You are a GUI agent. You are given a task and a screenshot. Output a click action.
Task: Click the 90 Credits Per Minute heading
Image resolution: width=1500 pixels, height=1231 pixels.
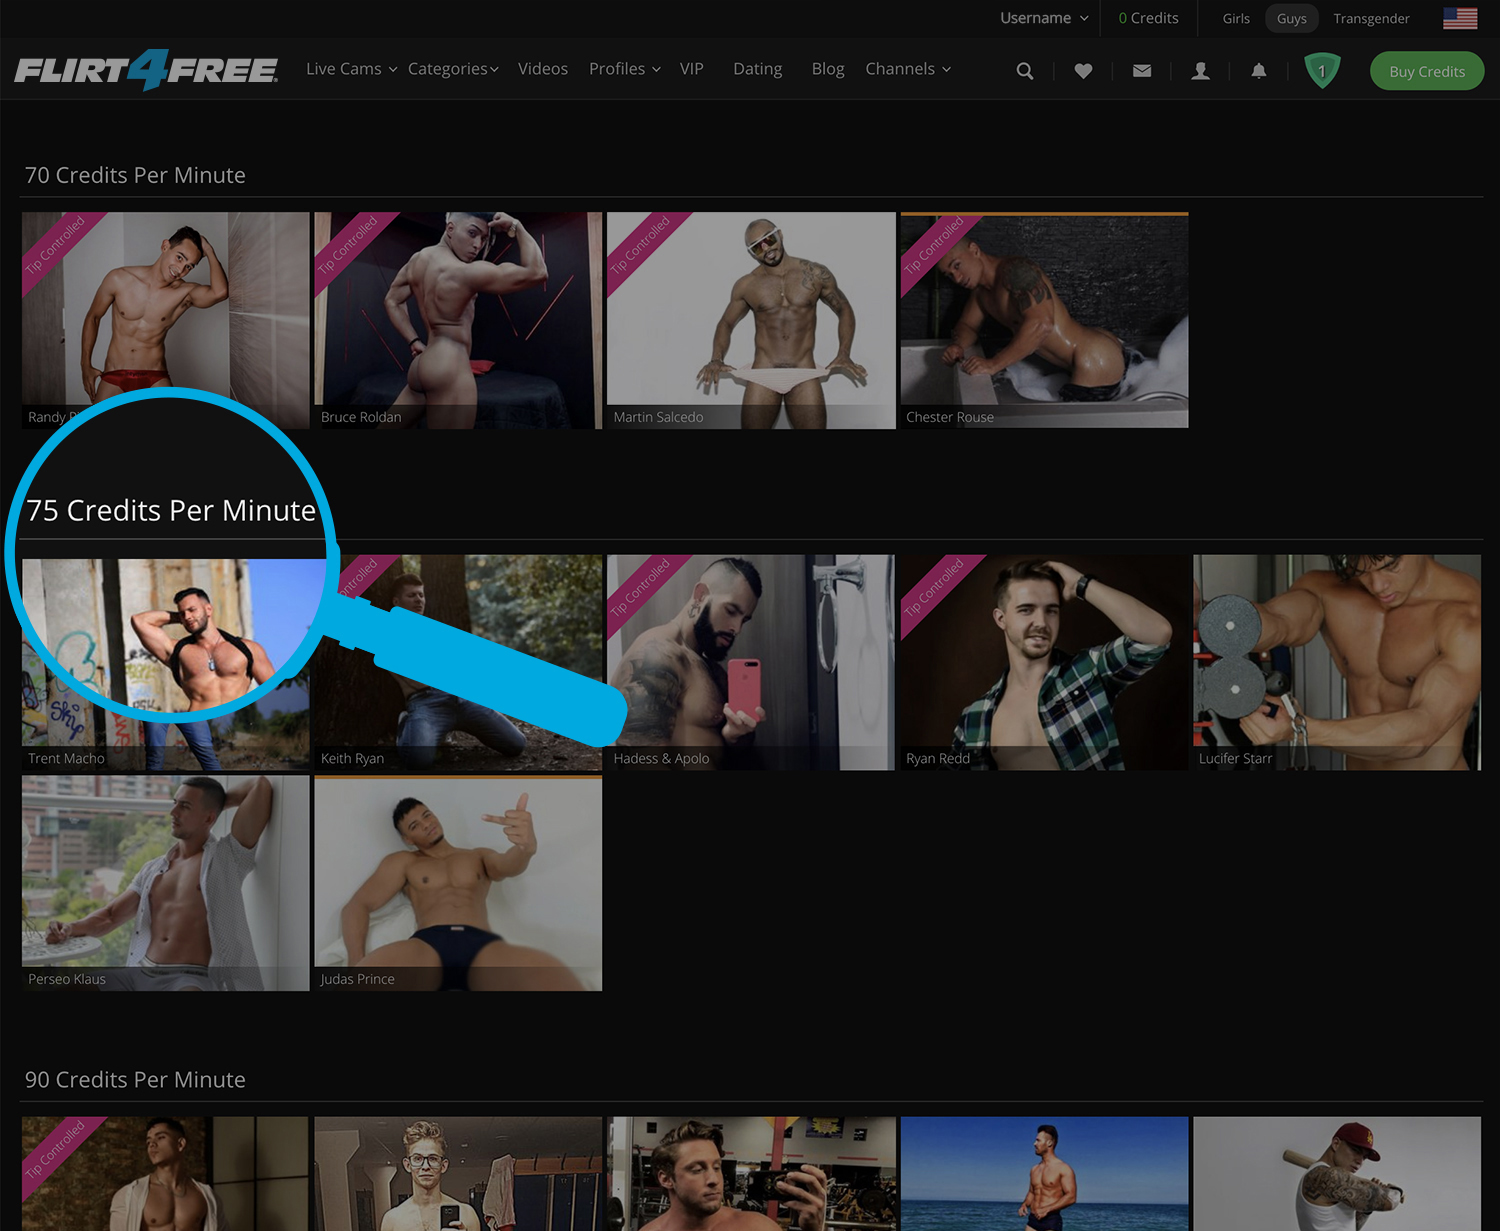(135, 1080)
